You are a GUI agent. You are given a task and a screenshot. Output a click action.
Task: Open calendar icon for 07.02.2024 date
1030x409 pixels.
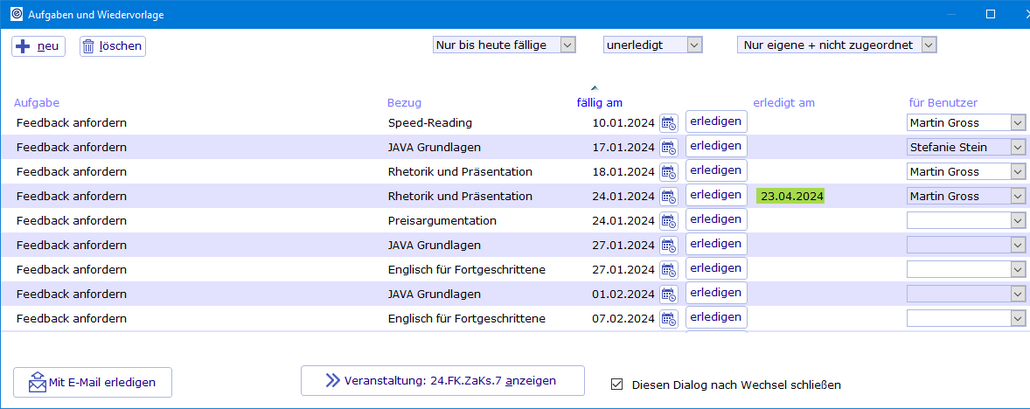tap(669, 319)
